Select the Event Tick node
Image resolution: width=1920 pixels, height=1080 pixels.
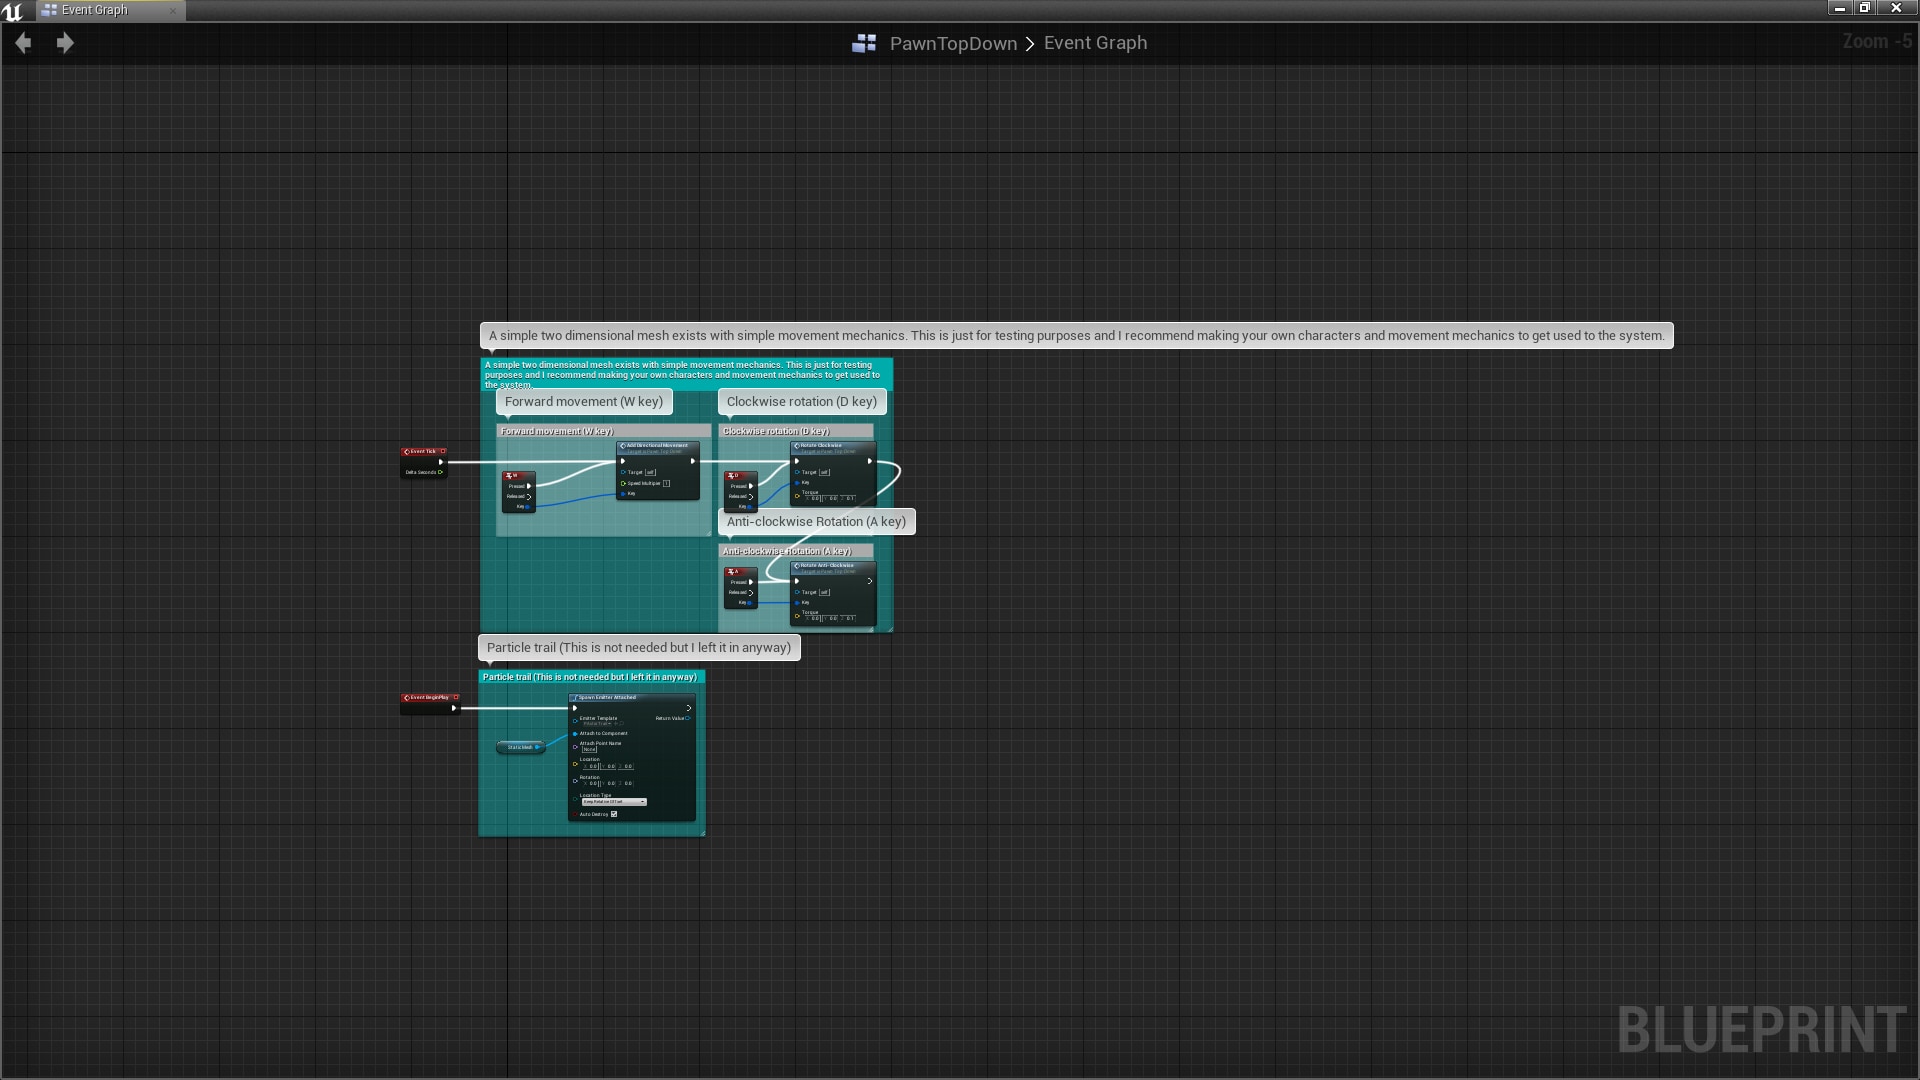pos(423,452)
